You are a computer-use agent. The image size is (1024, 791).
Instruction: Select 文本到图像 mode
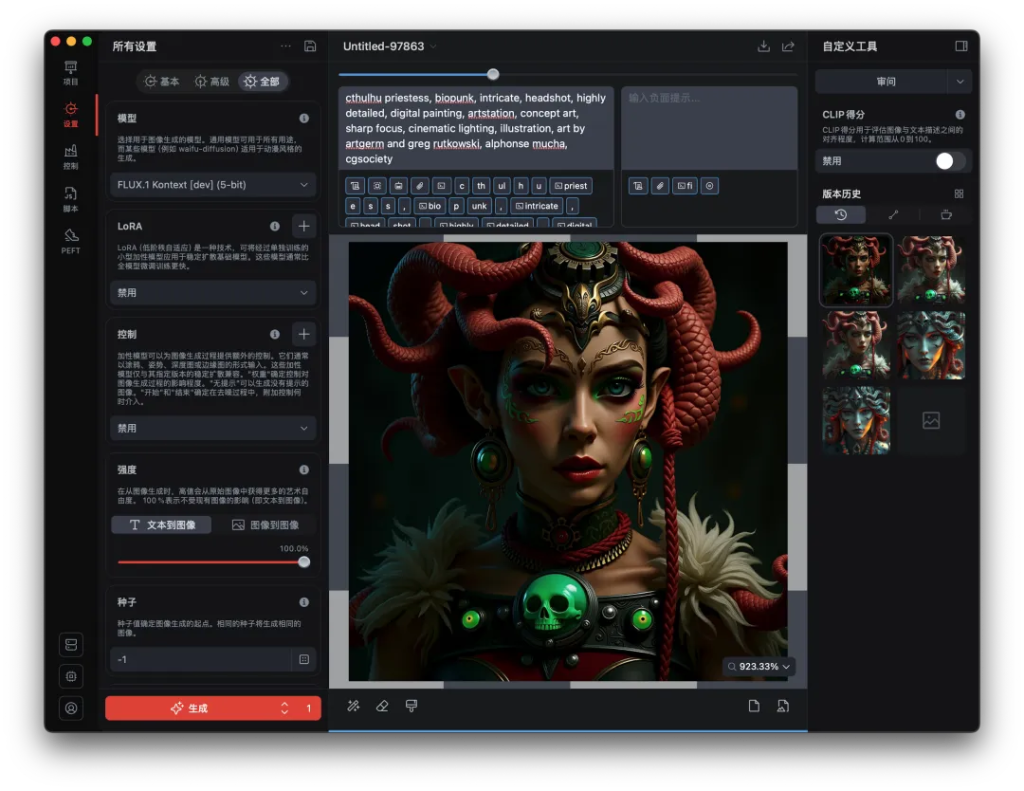click(161, 525)
